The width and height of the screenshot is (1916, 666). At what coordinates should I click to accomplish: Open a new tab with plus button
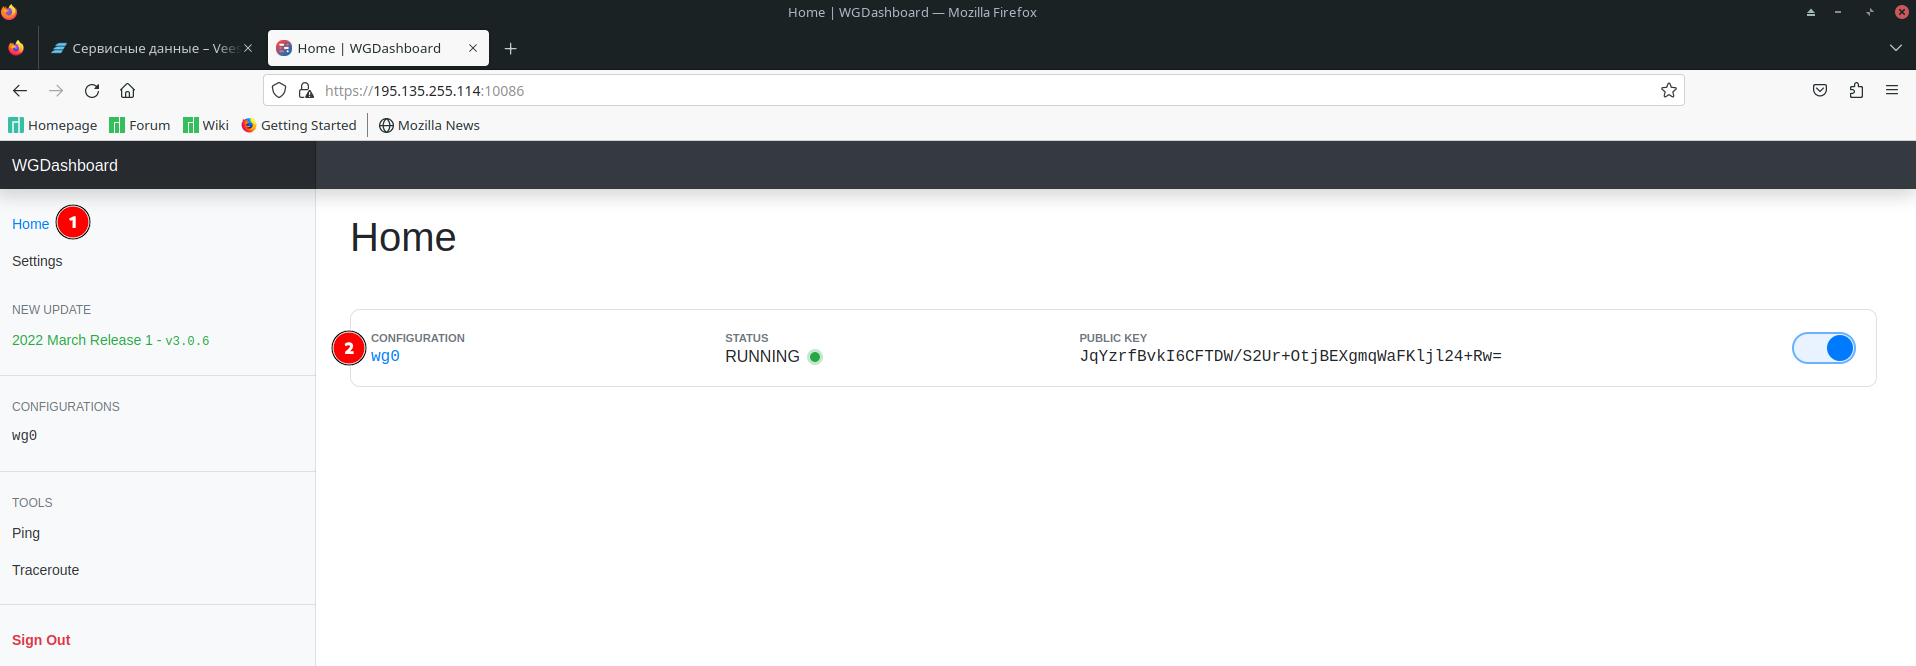pyautogui.click(x=511, y=48)
